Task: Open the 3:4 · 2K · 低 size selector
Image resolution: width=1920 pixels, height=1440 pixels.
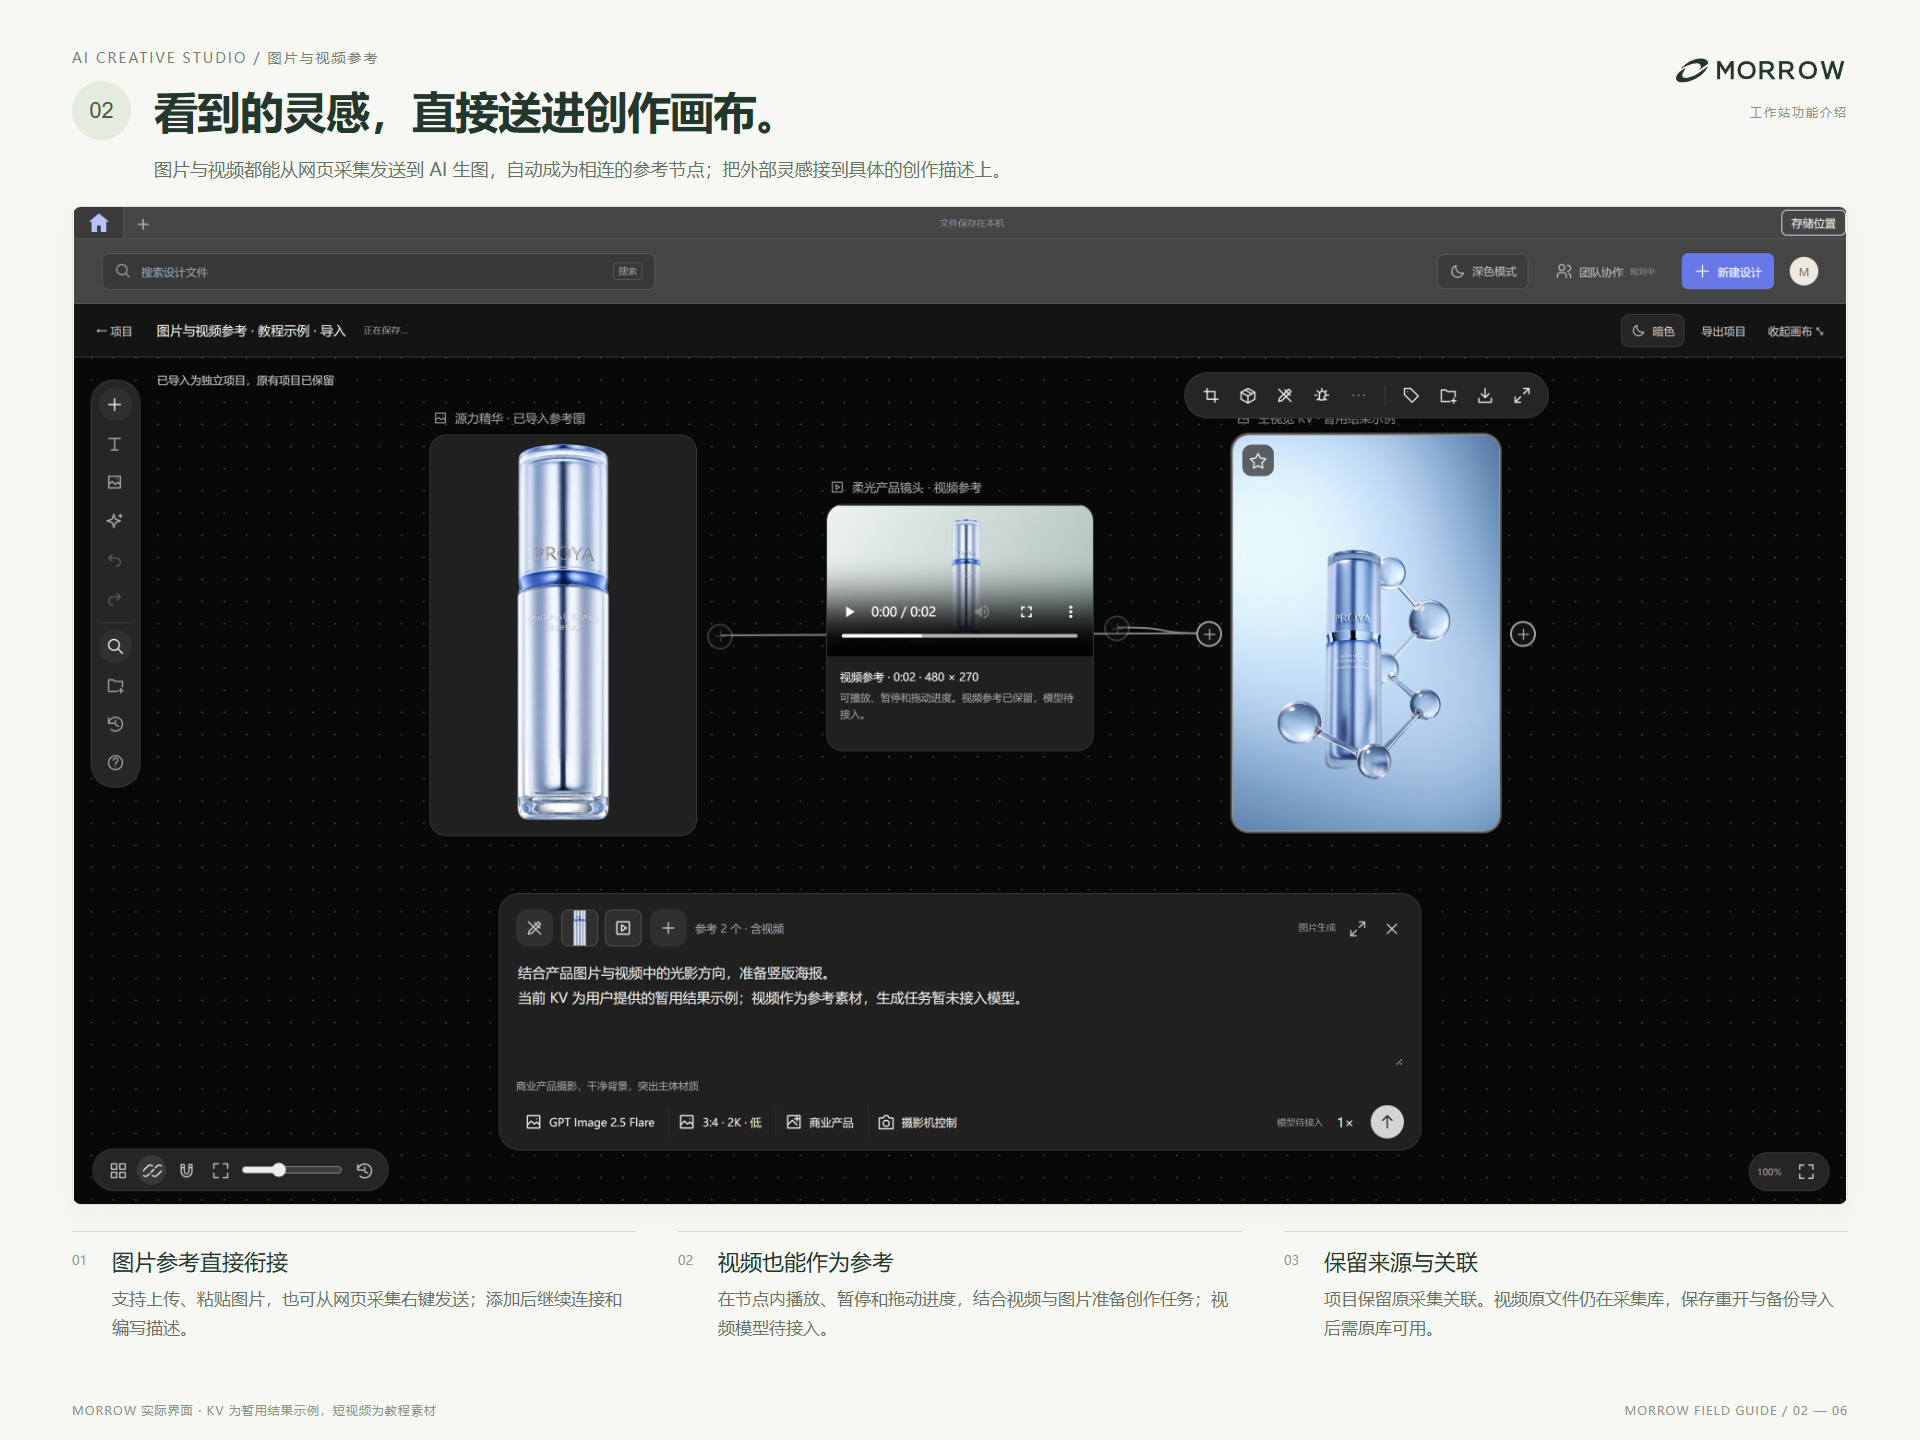Action: 720,1122
